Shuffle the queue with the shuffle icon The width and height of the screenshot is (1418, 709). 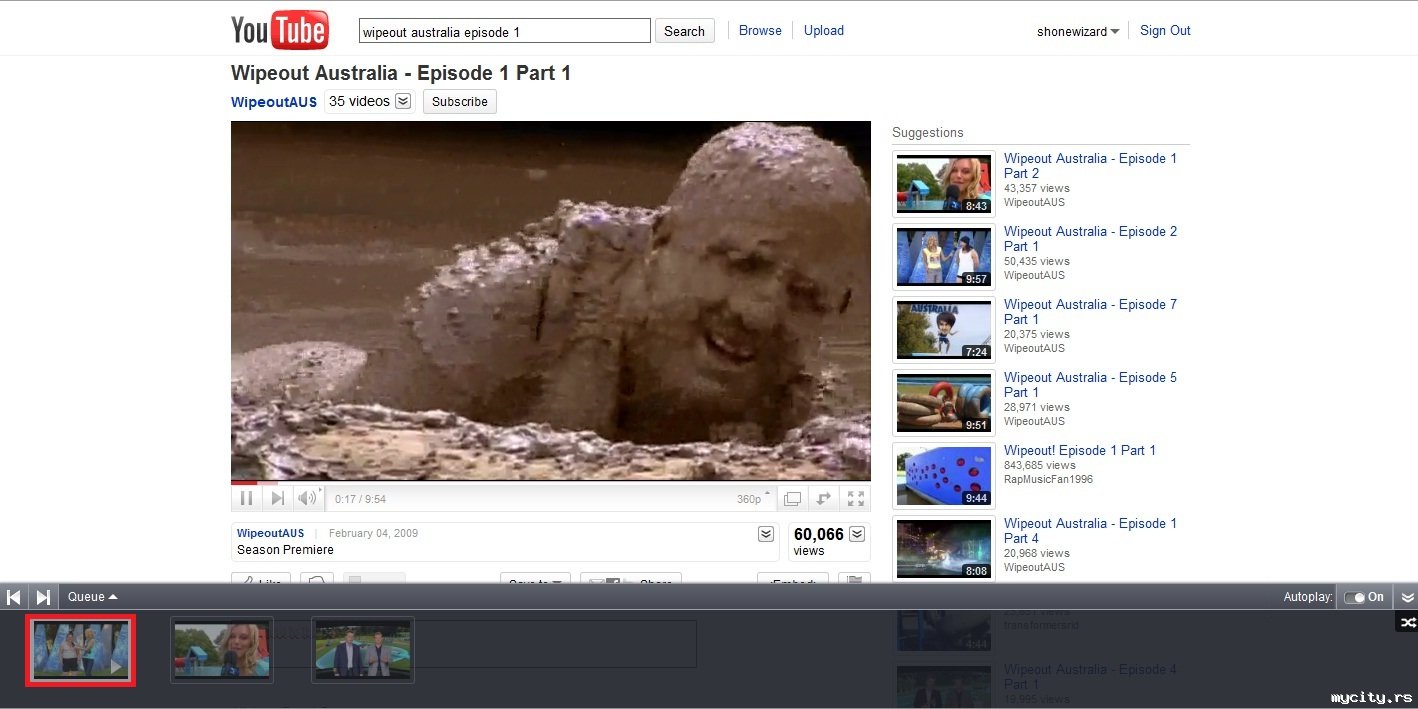(1407, 622)
